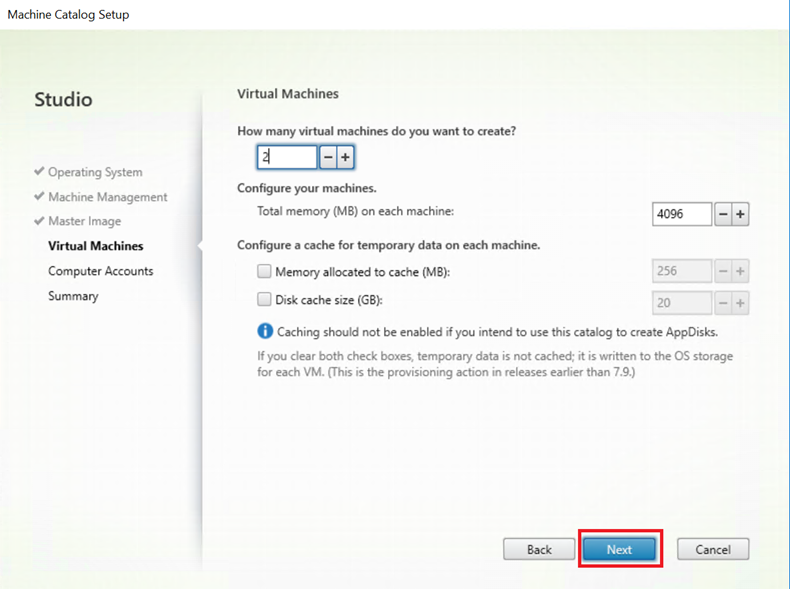790x589 pixels.
Task: Click the checkmark beside Machine Management
Action: [x=39, y=196]
